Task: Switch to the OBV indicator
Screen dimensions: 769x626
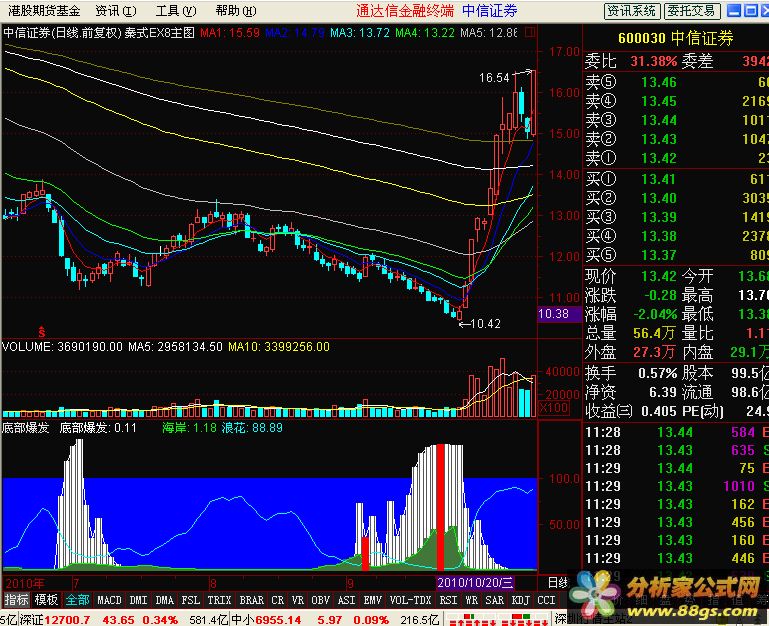Action: click(x=320, y=600)
